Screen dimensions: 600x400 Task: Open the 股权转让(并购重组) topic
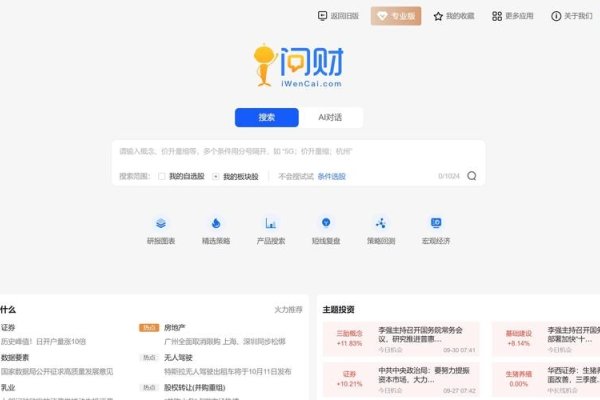pos(195,387)
